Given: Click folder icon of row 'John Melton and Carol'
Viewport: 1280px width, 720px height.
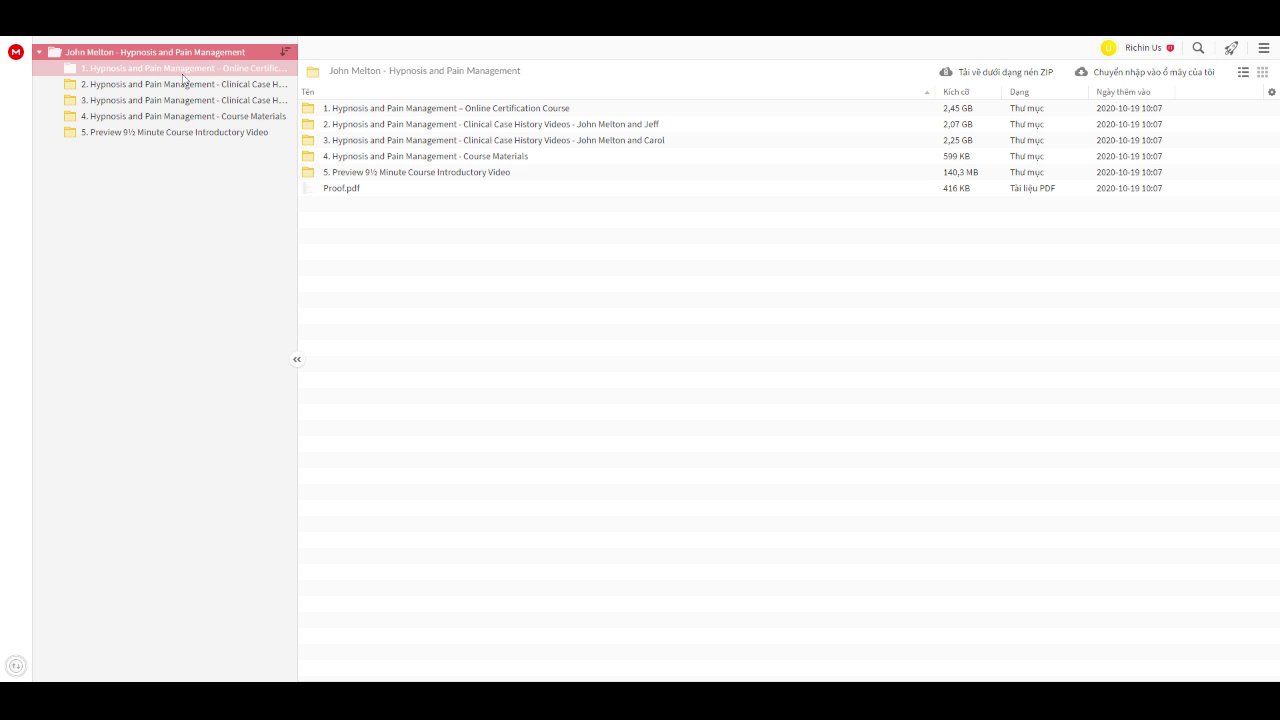Looking at the screenshot, I should (308, 140).
